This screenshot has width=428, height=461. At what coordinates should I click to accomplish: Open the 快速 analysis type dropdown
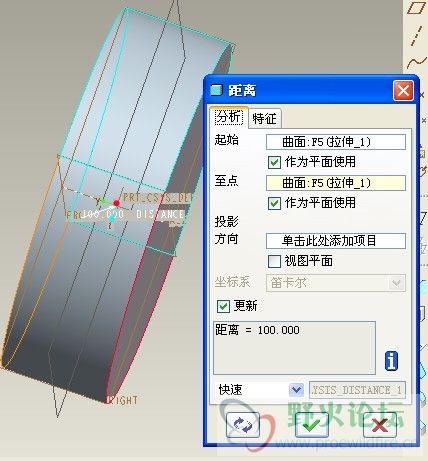(x=260, y=390)
